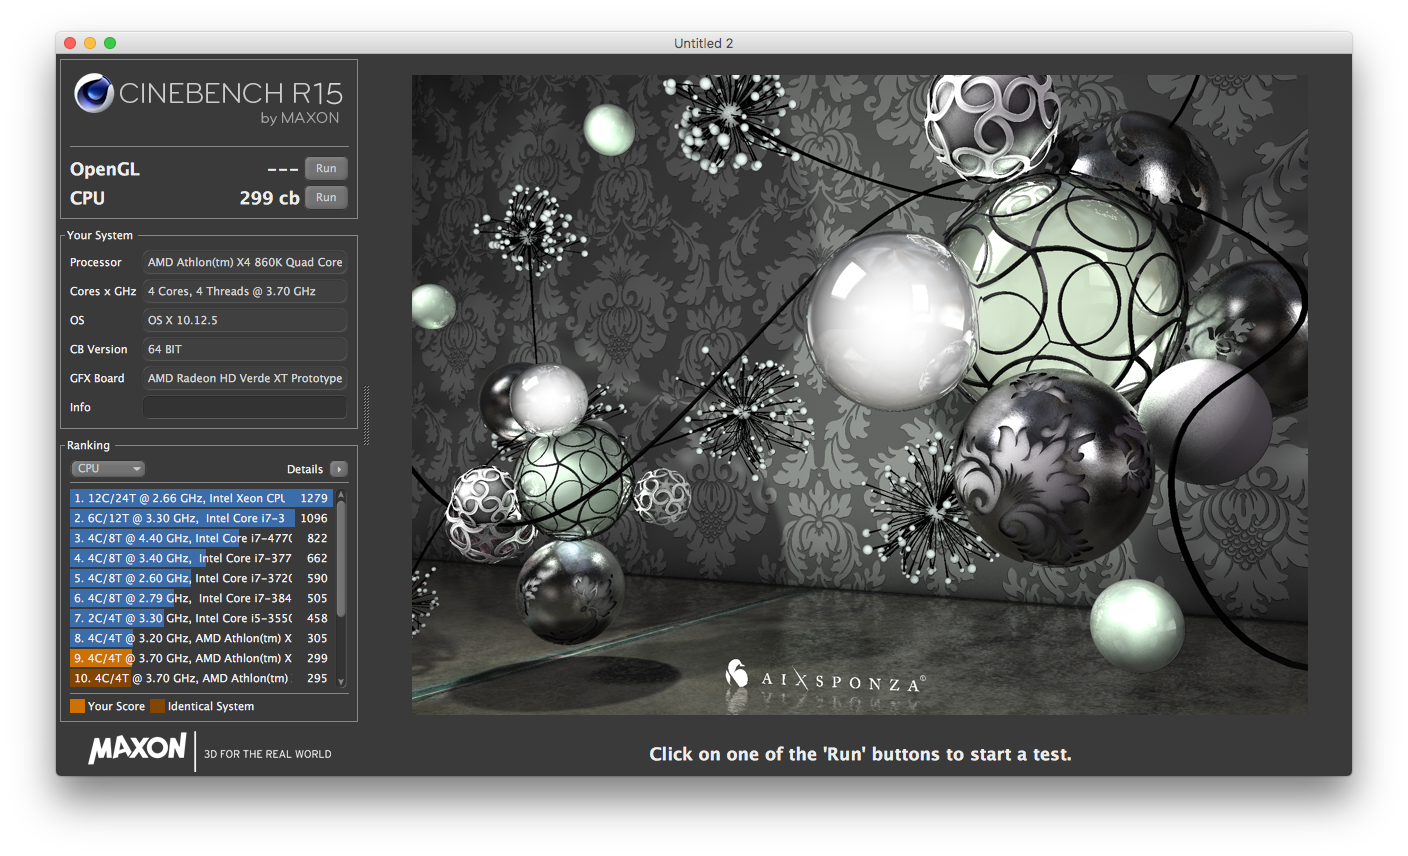Image resolution: width=1408 pixels, height=856 pixels.
Task: Click into the empty Info text field
Action: pos(245,407)
